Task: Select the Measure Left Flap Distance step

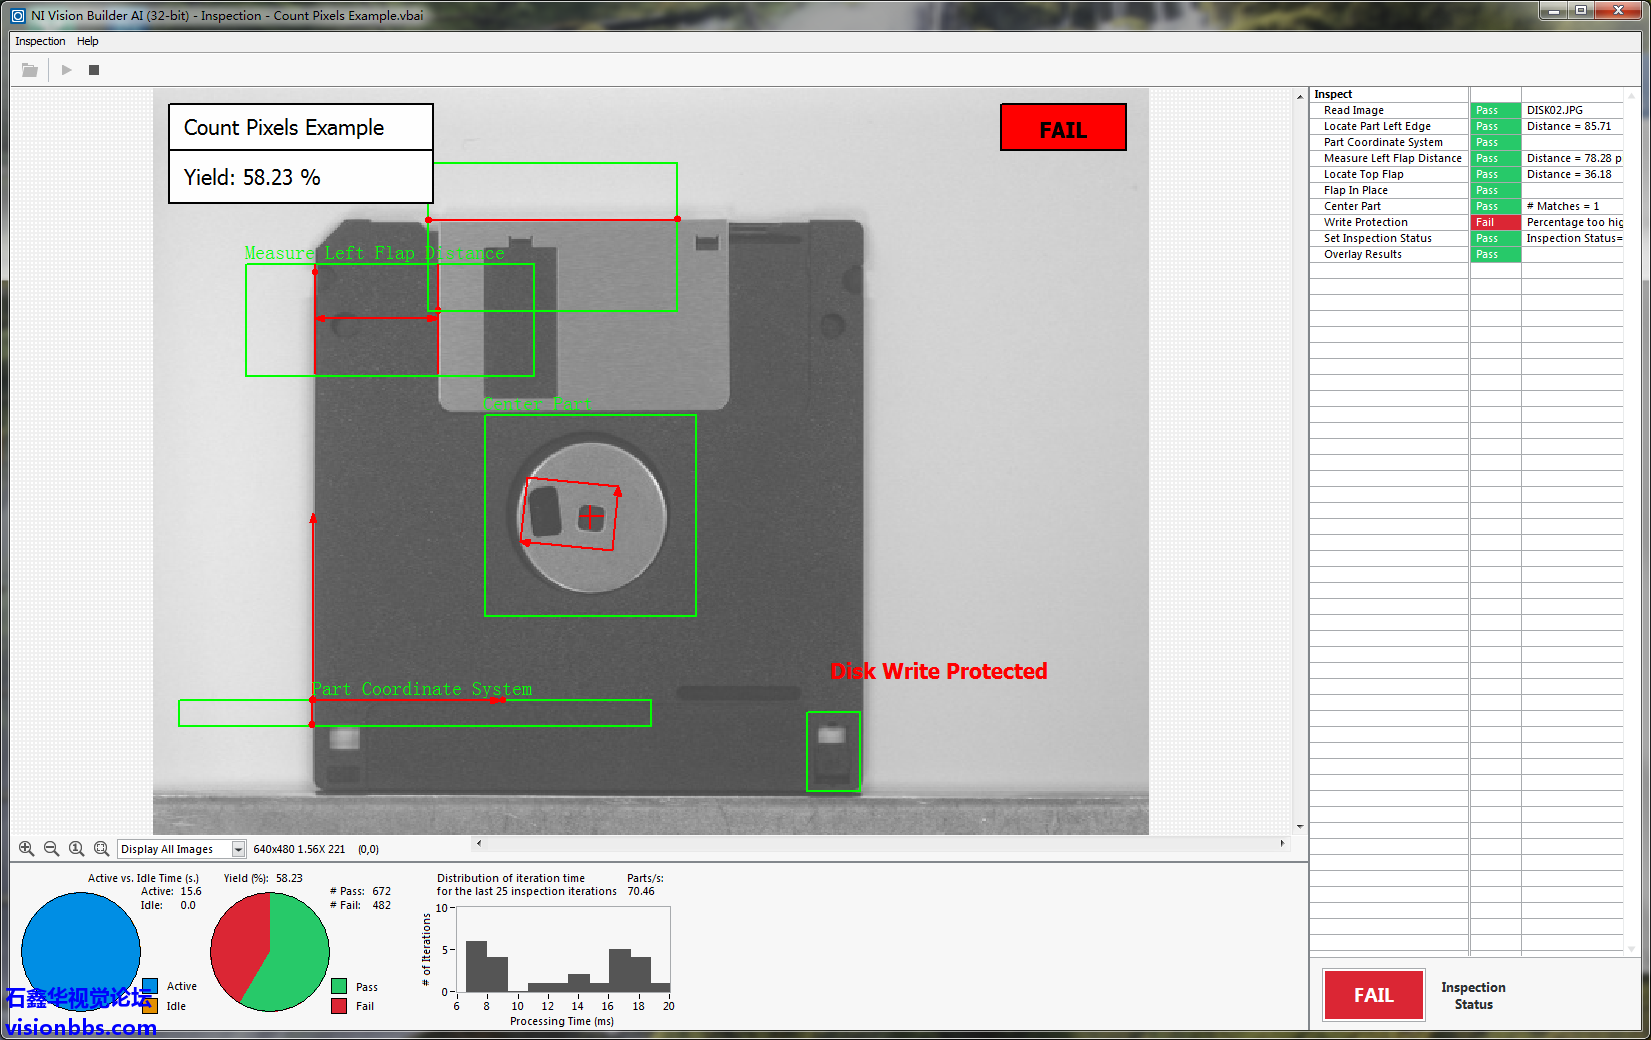Action: 1392,158
